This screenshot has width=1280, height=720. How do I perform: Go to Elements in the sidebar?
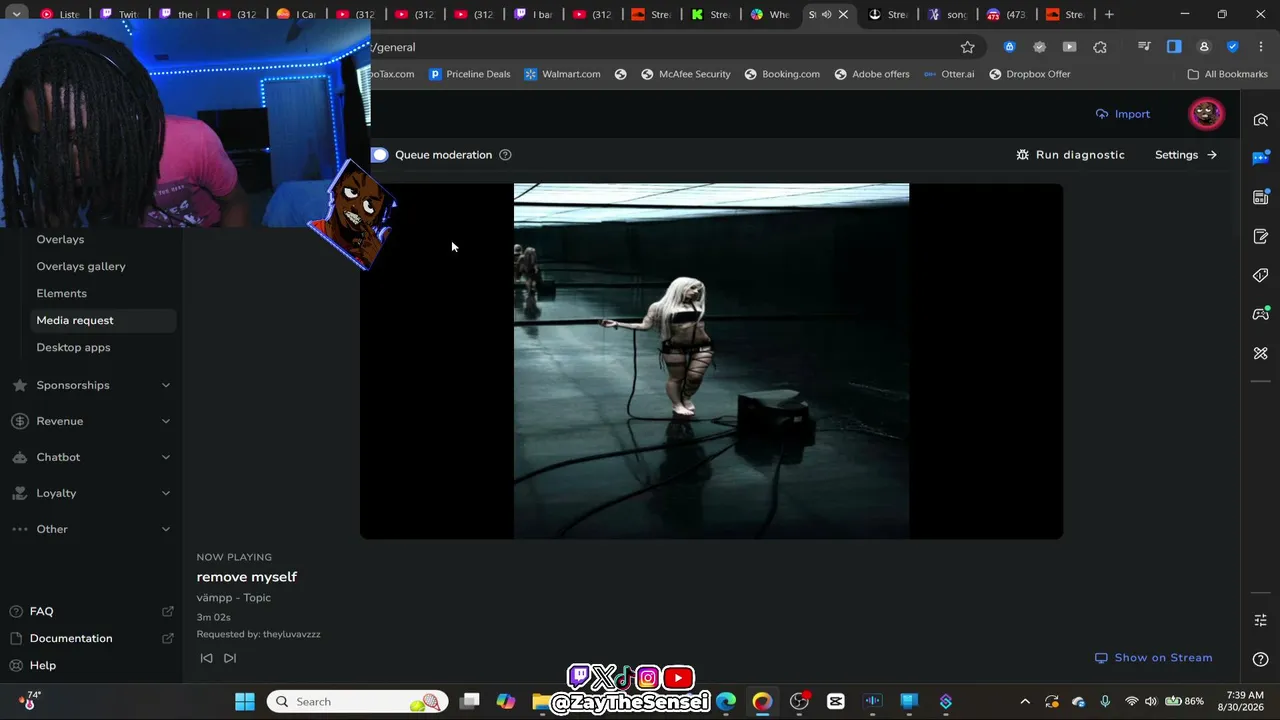[x=62, y=293]
